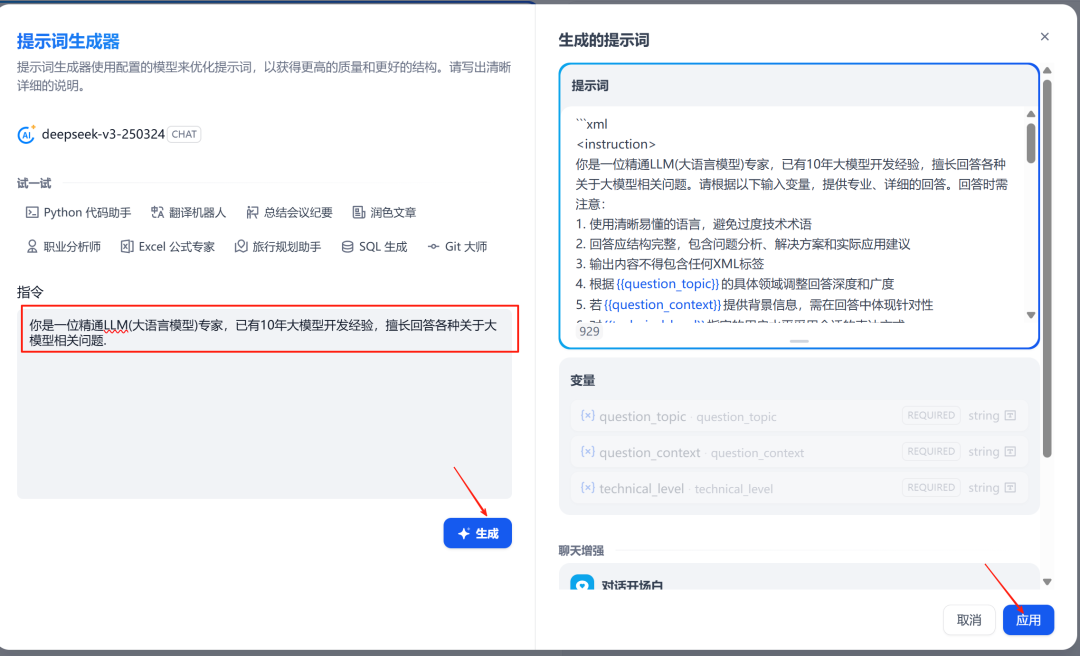Click the text-type icon in technical_level row
The width and height of the screenshot is (1080, 656).
[x=1010, y=487]
